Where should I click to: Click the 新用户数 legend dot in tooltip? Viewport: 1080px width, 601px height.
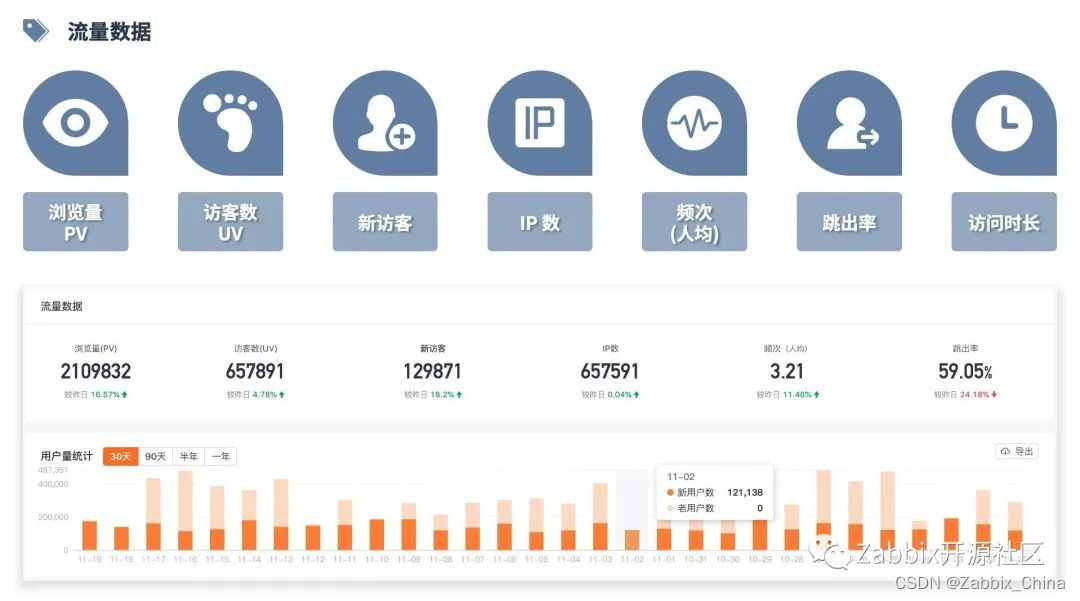pos(670,492)
